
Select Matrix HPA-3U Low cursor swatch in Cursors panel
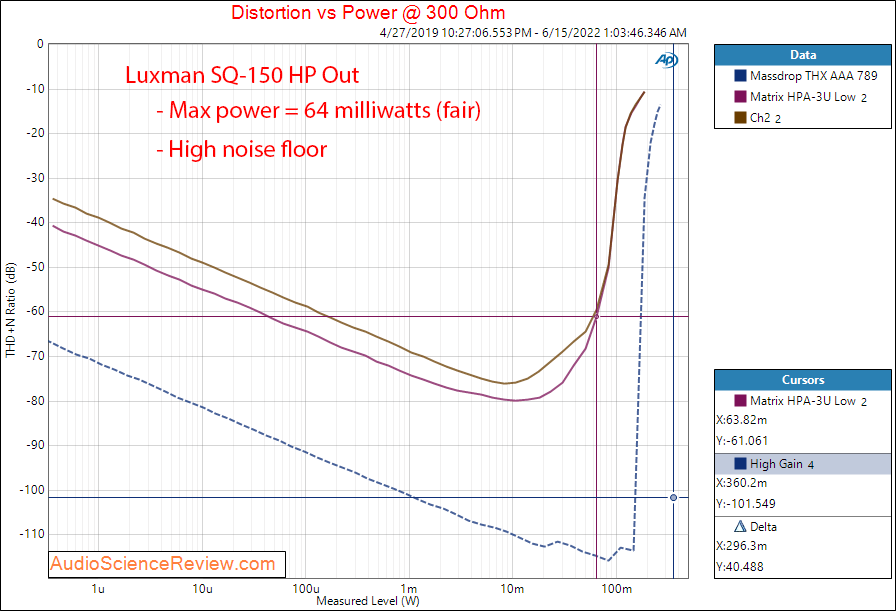tap(740, 400)
